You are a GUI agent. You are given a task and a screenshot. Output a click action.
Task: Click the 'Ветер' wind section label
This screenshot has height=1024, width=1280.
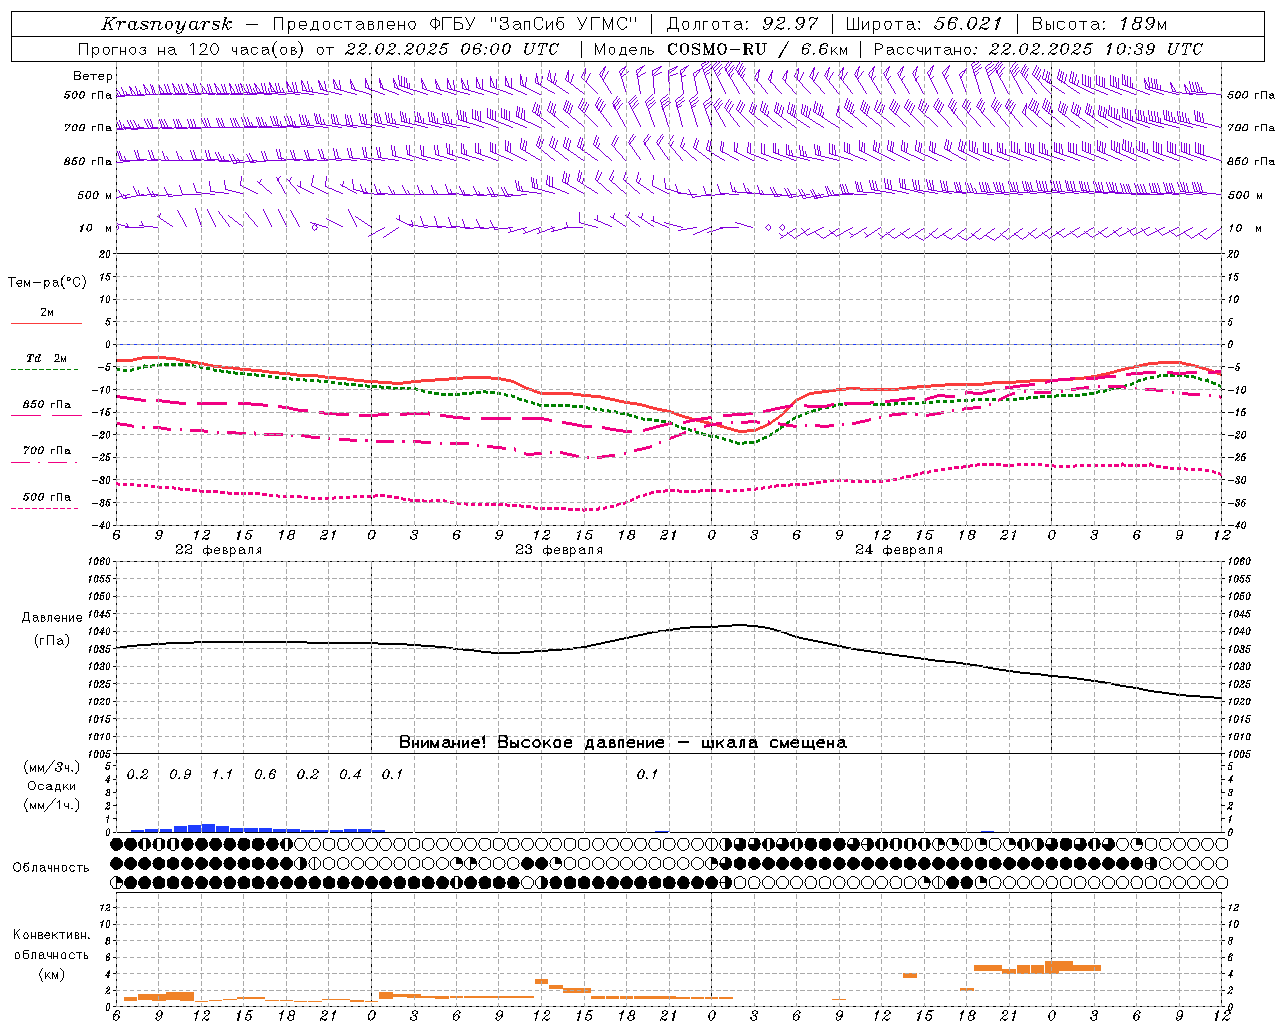[93, 76]
